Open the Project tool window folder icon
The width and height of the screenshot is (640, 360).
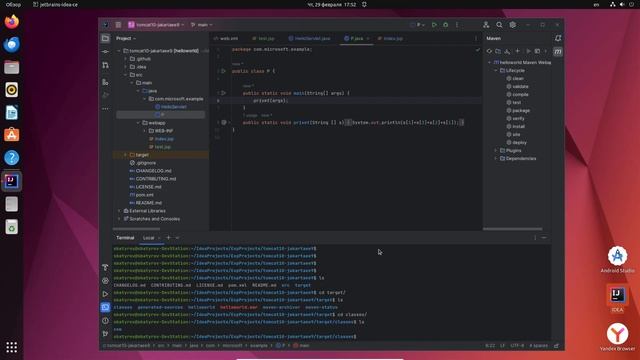point(105,38)
